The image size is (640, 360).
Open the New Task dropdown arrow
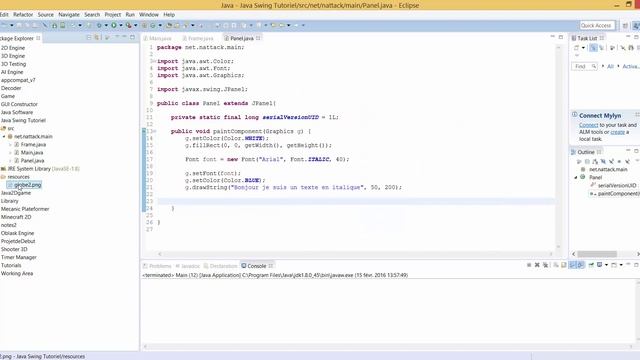(583, 48)
